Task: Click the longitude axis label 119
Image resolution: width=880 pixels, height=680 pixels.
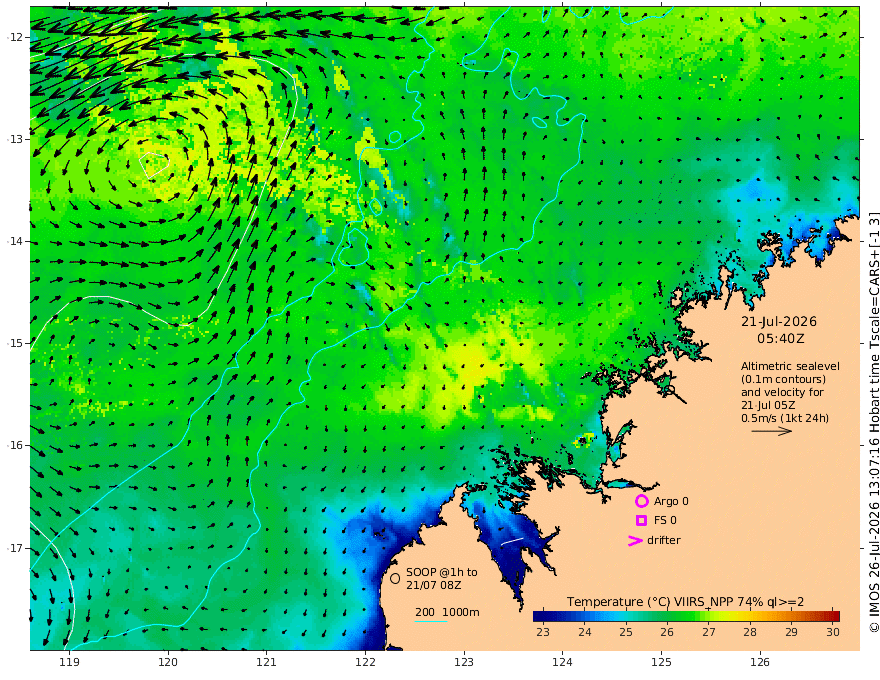Action: pyautogui.click(x=70, y=663)
